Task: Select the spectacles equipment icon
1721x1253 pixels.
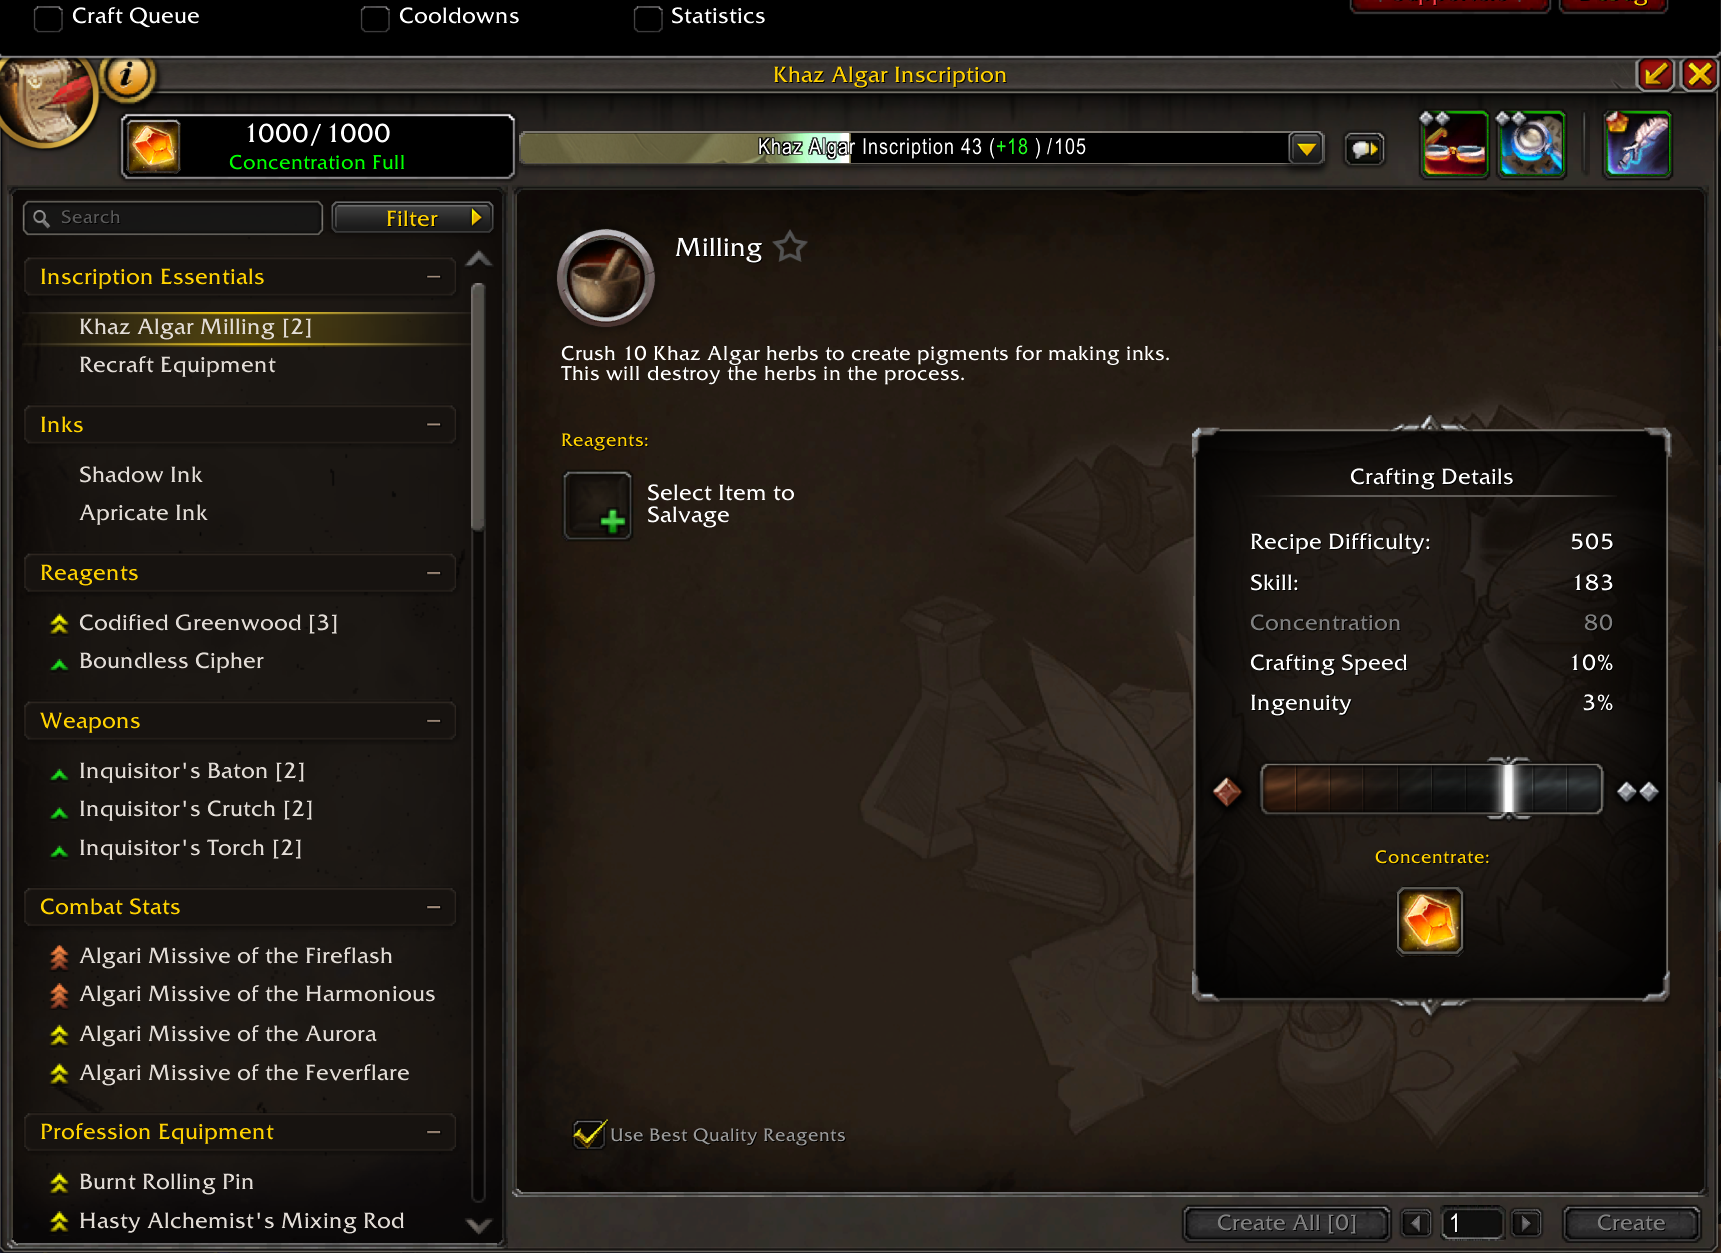Action: [x=1455, y=145]
